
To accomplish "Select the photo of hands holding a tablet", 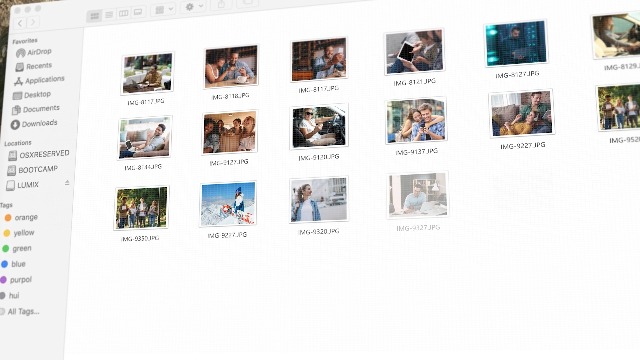I will (414, 52).
